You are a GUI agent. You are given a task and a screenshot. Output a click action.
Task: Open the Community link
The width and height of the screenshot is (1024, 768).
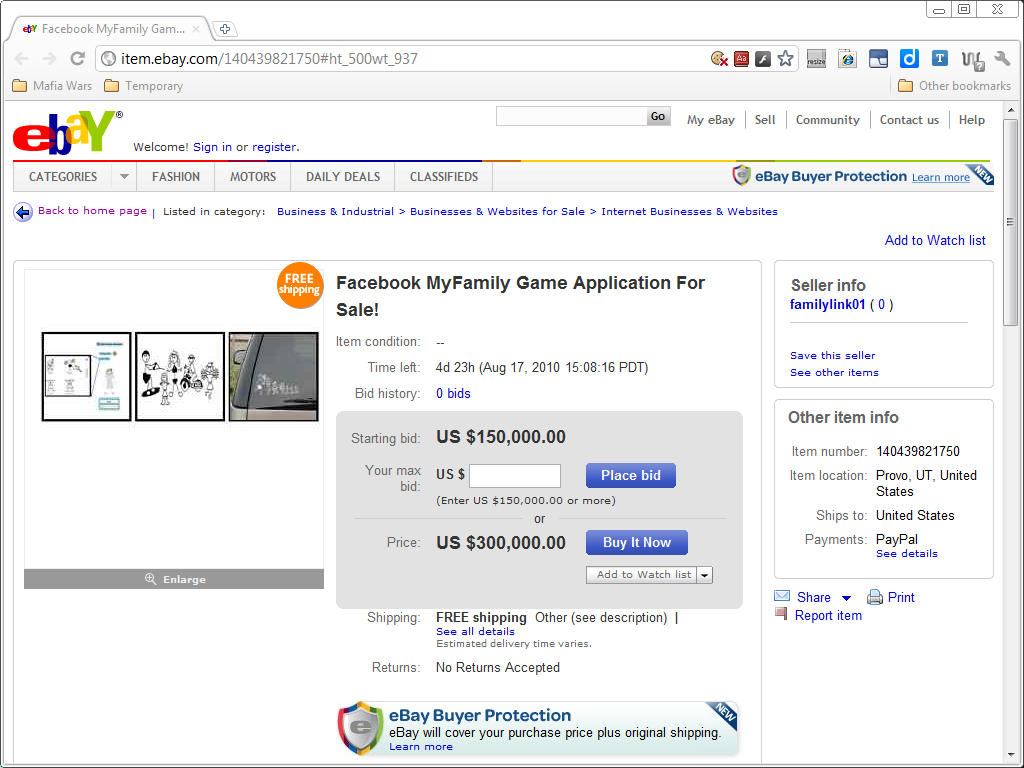pos(827,120)
